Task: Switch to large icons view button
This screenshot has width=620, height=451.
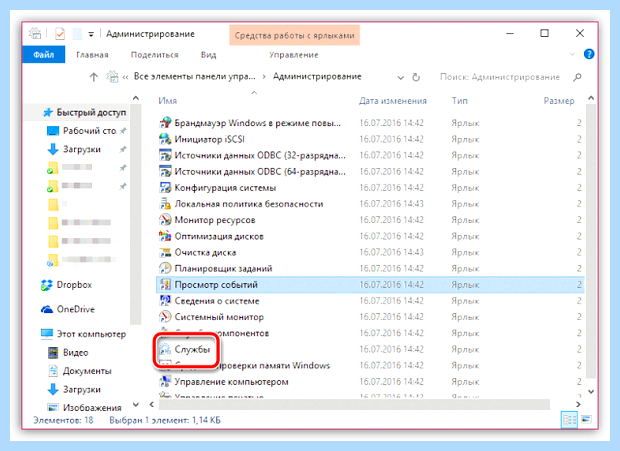Action: click(x=586, y=419)
